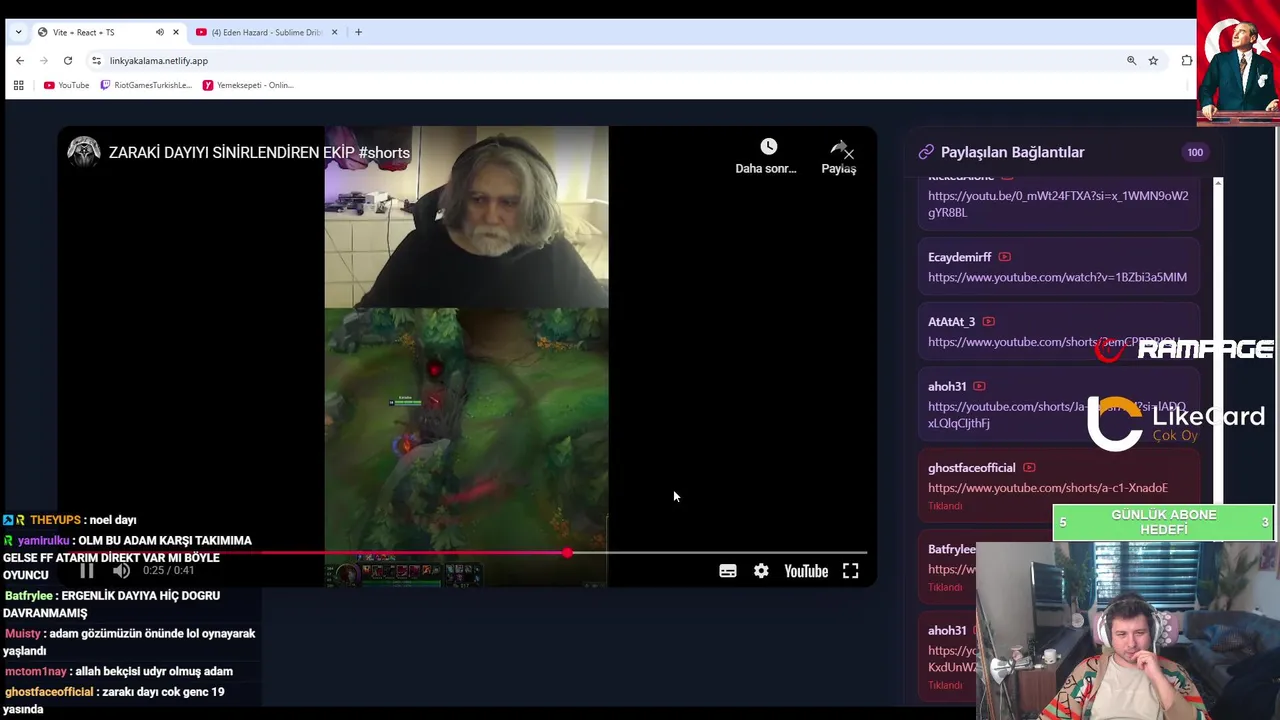Click the shared links list scrollbar

(1218, 340)
